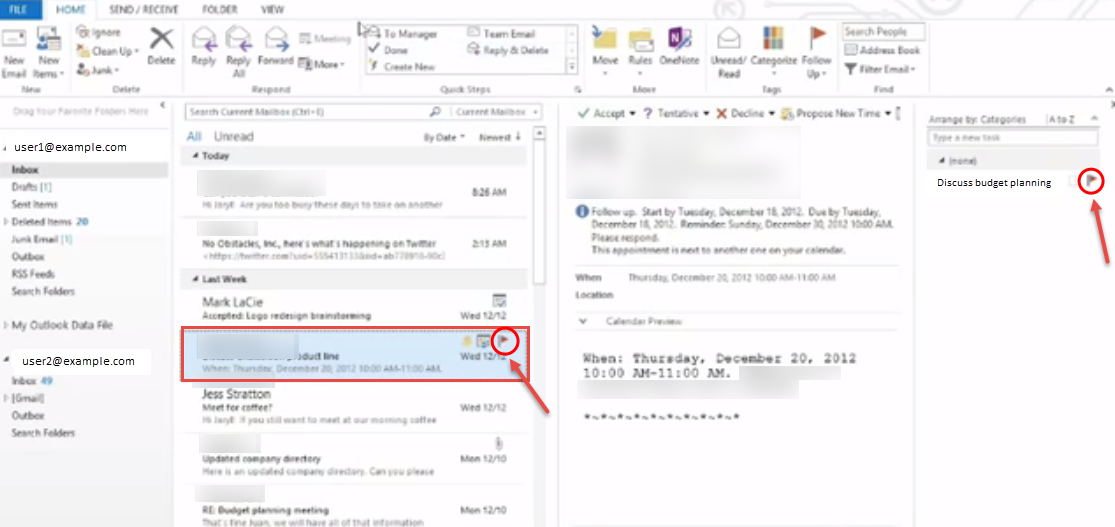Forward the selected message
1115x527 pixels.
[275, 48]
